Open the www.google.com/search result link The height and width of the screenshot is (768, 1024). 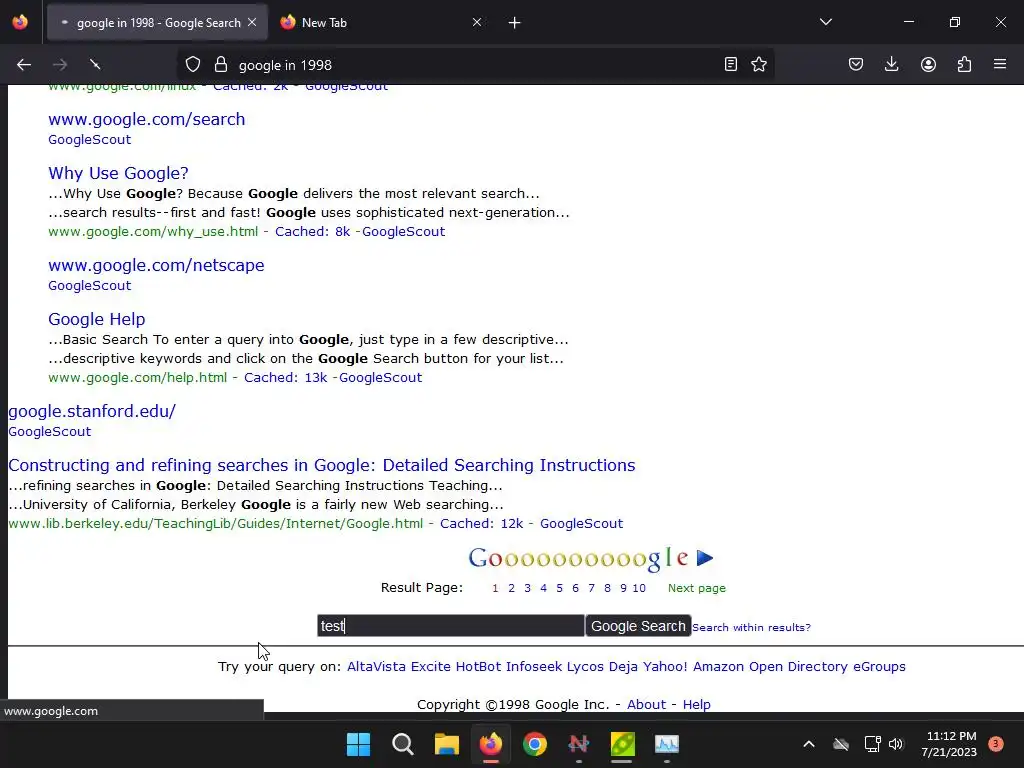coord(146,120)
